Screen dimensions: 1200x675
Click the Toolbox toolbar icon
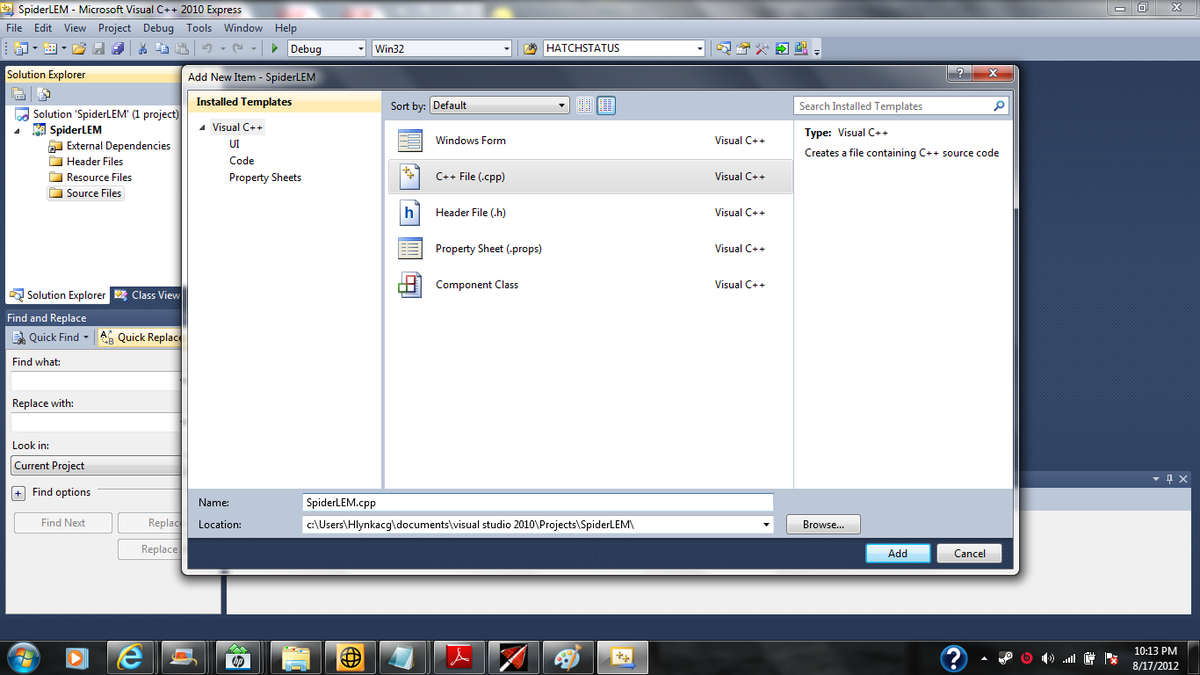tap(763, 48)
